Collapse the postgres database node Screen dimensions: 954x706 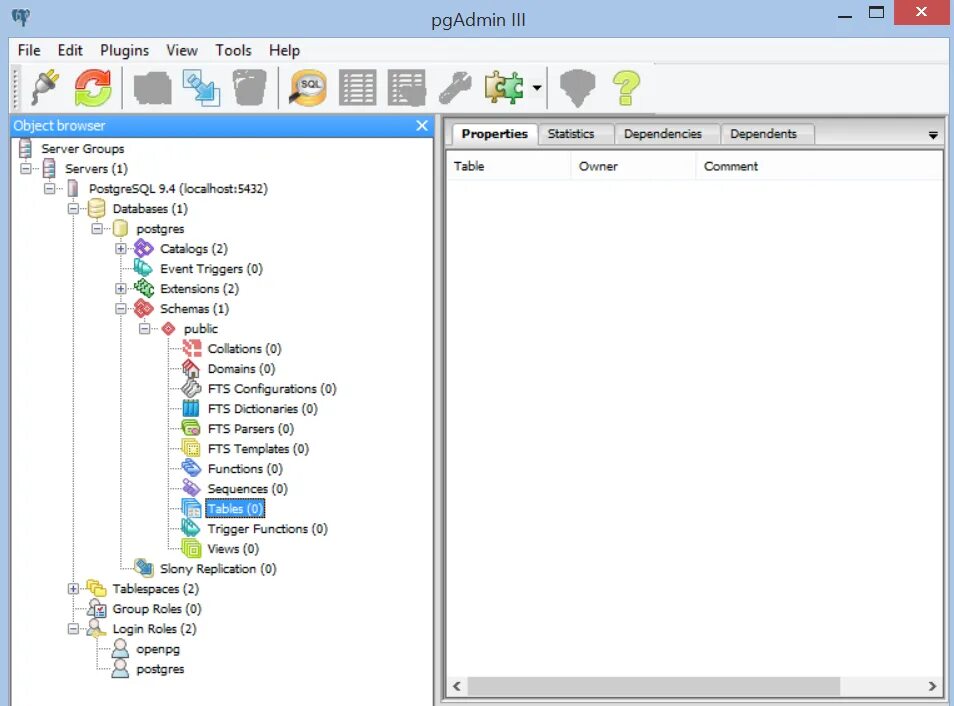pyautogui.click(x=97, y=229)
